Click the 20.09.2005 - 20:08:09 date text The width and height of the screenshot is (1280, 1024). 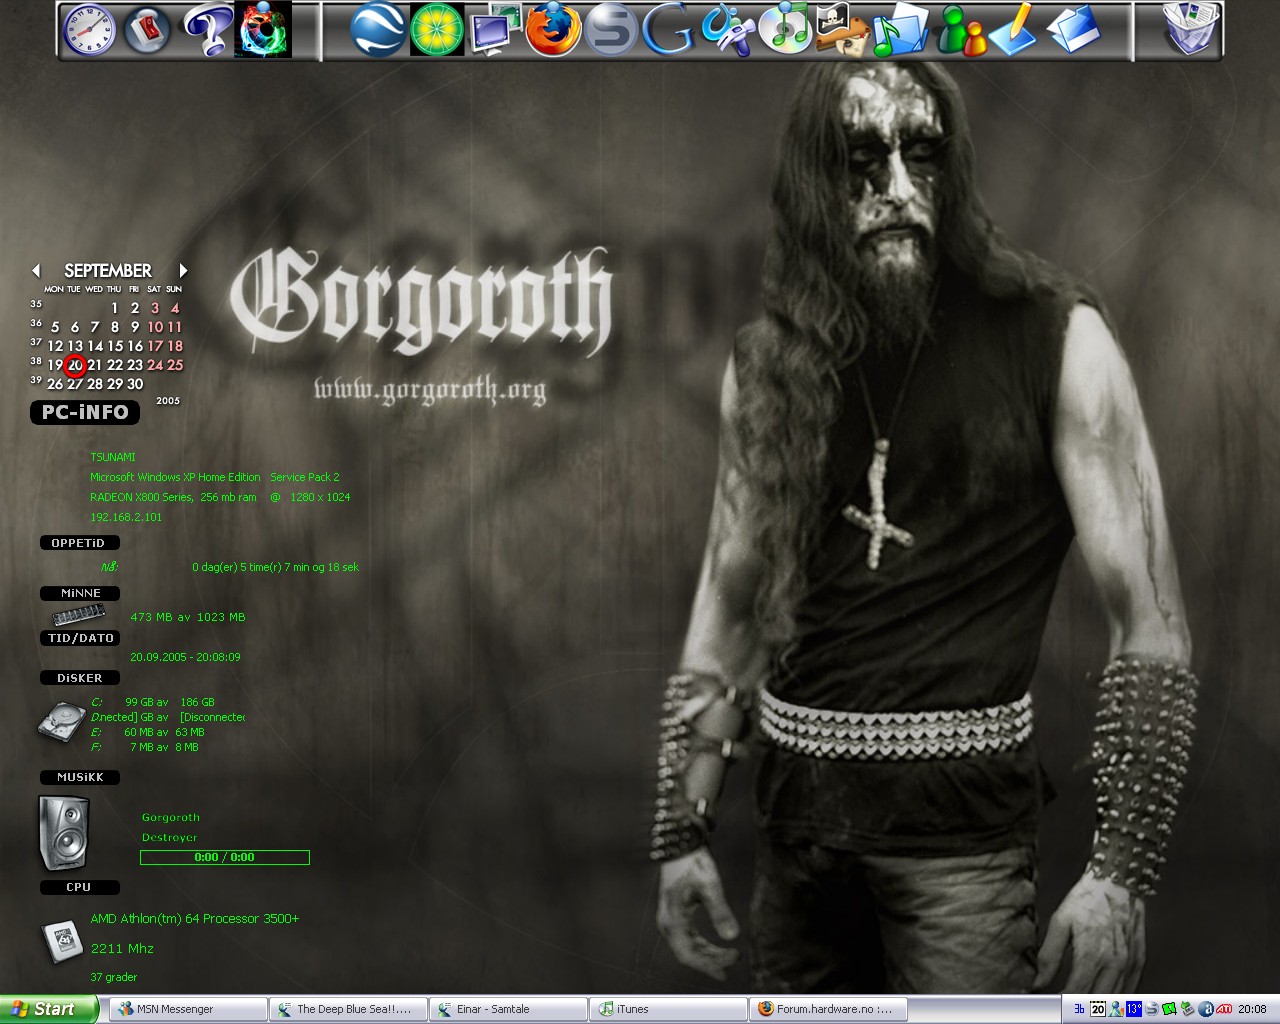185,657
